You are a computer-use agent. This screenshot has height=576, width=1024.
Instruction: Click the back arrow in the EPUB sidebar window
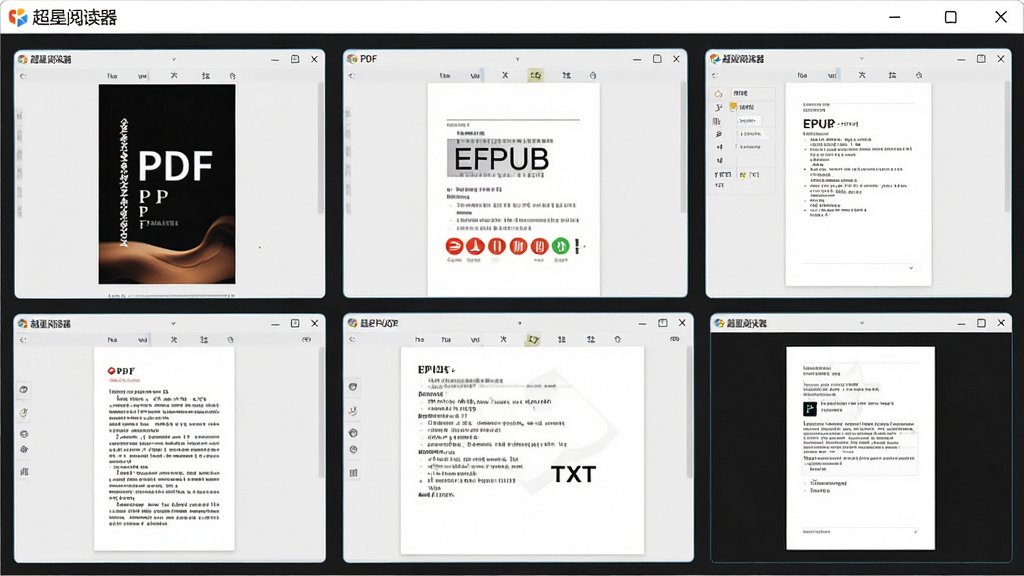pos(715,76)
